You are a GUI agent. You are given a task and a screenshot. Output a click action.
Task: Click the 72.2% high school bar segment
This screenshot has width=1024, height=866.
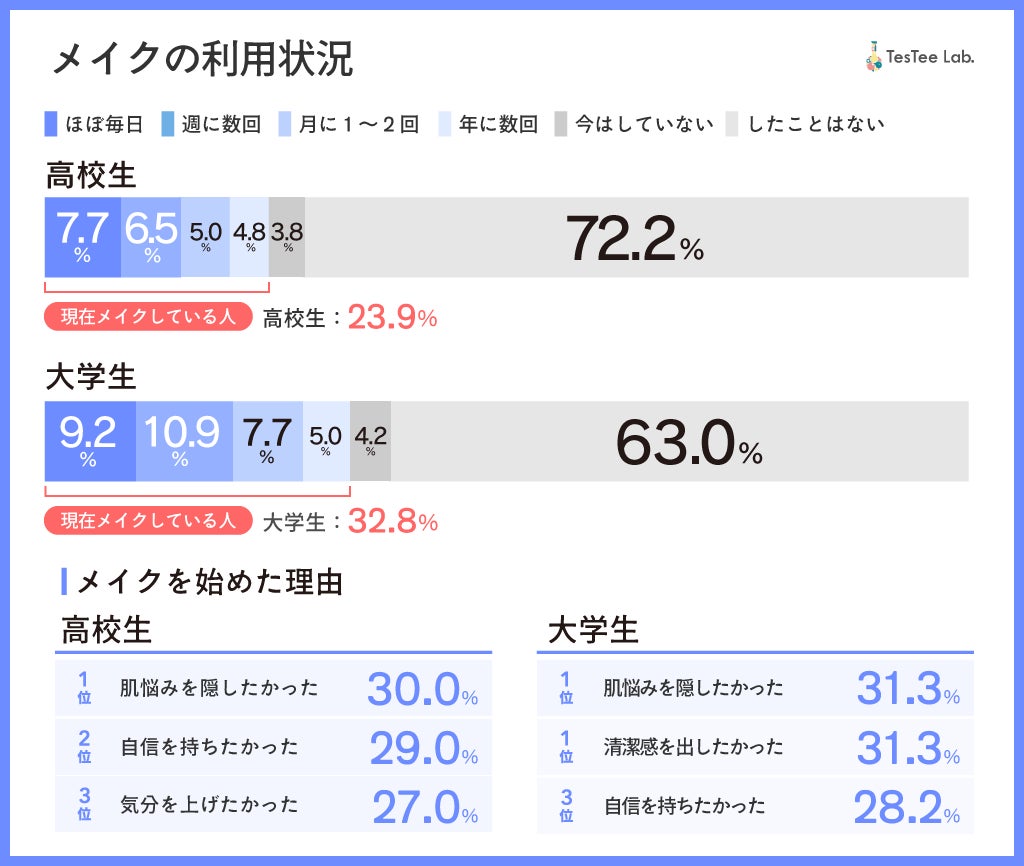[x=636, y=237]
